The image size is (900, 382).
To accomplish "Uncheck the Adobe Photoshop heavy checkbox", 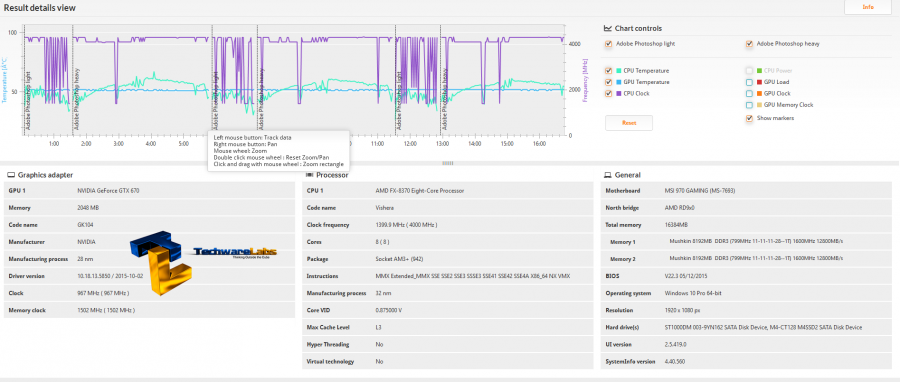I will 749,44.
